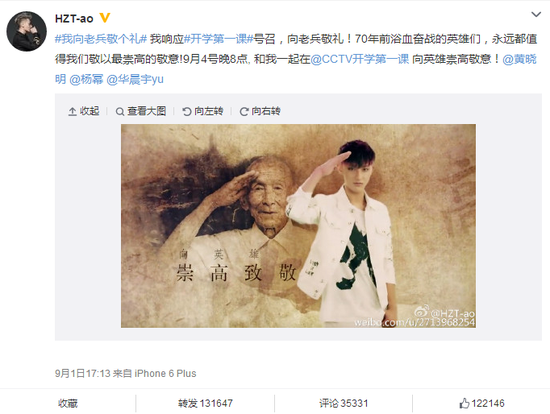The height and width of the screenshot is (414, 550).
Task: Repost using 转发 131647
Action: pyautogui.click(x=205, y=403)
